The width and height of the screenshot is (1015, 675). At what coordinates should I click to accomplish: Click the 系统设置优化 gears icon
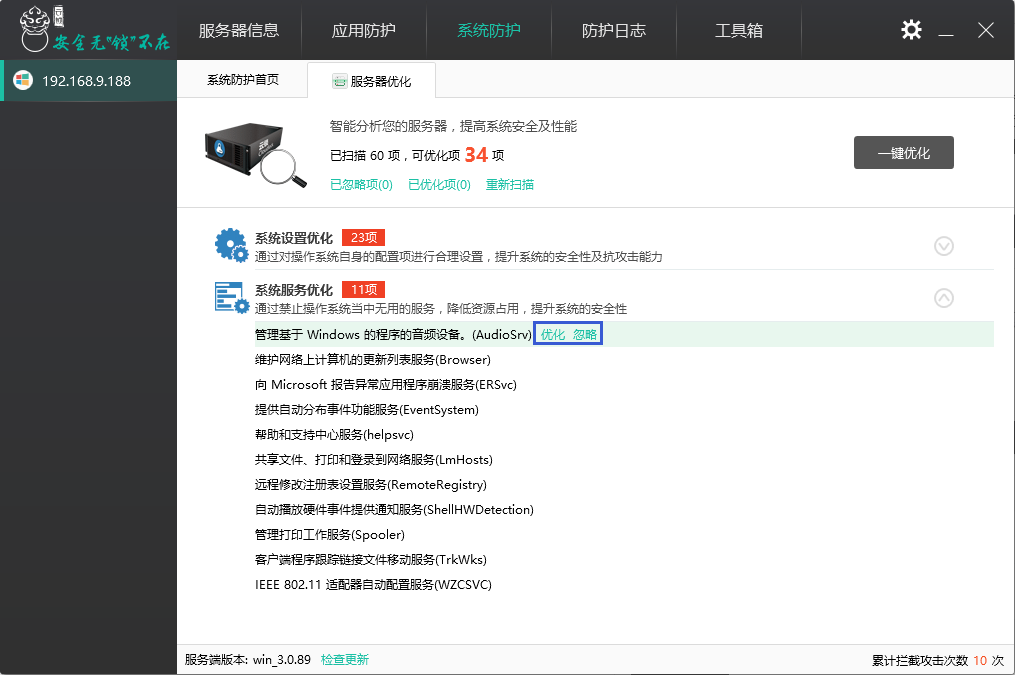point(231,244)
